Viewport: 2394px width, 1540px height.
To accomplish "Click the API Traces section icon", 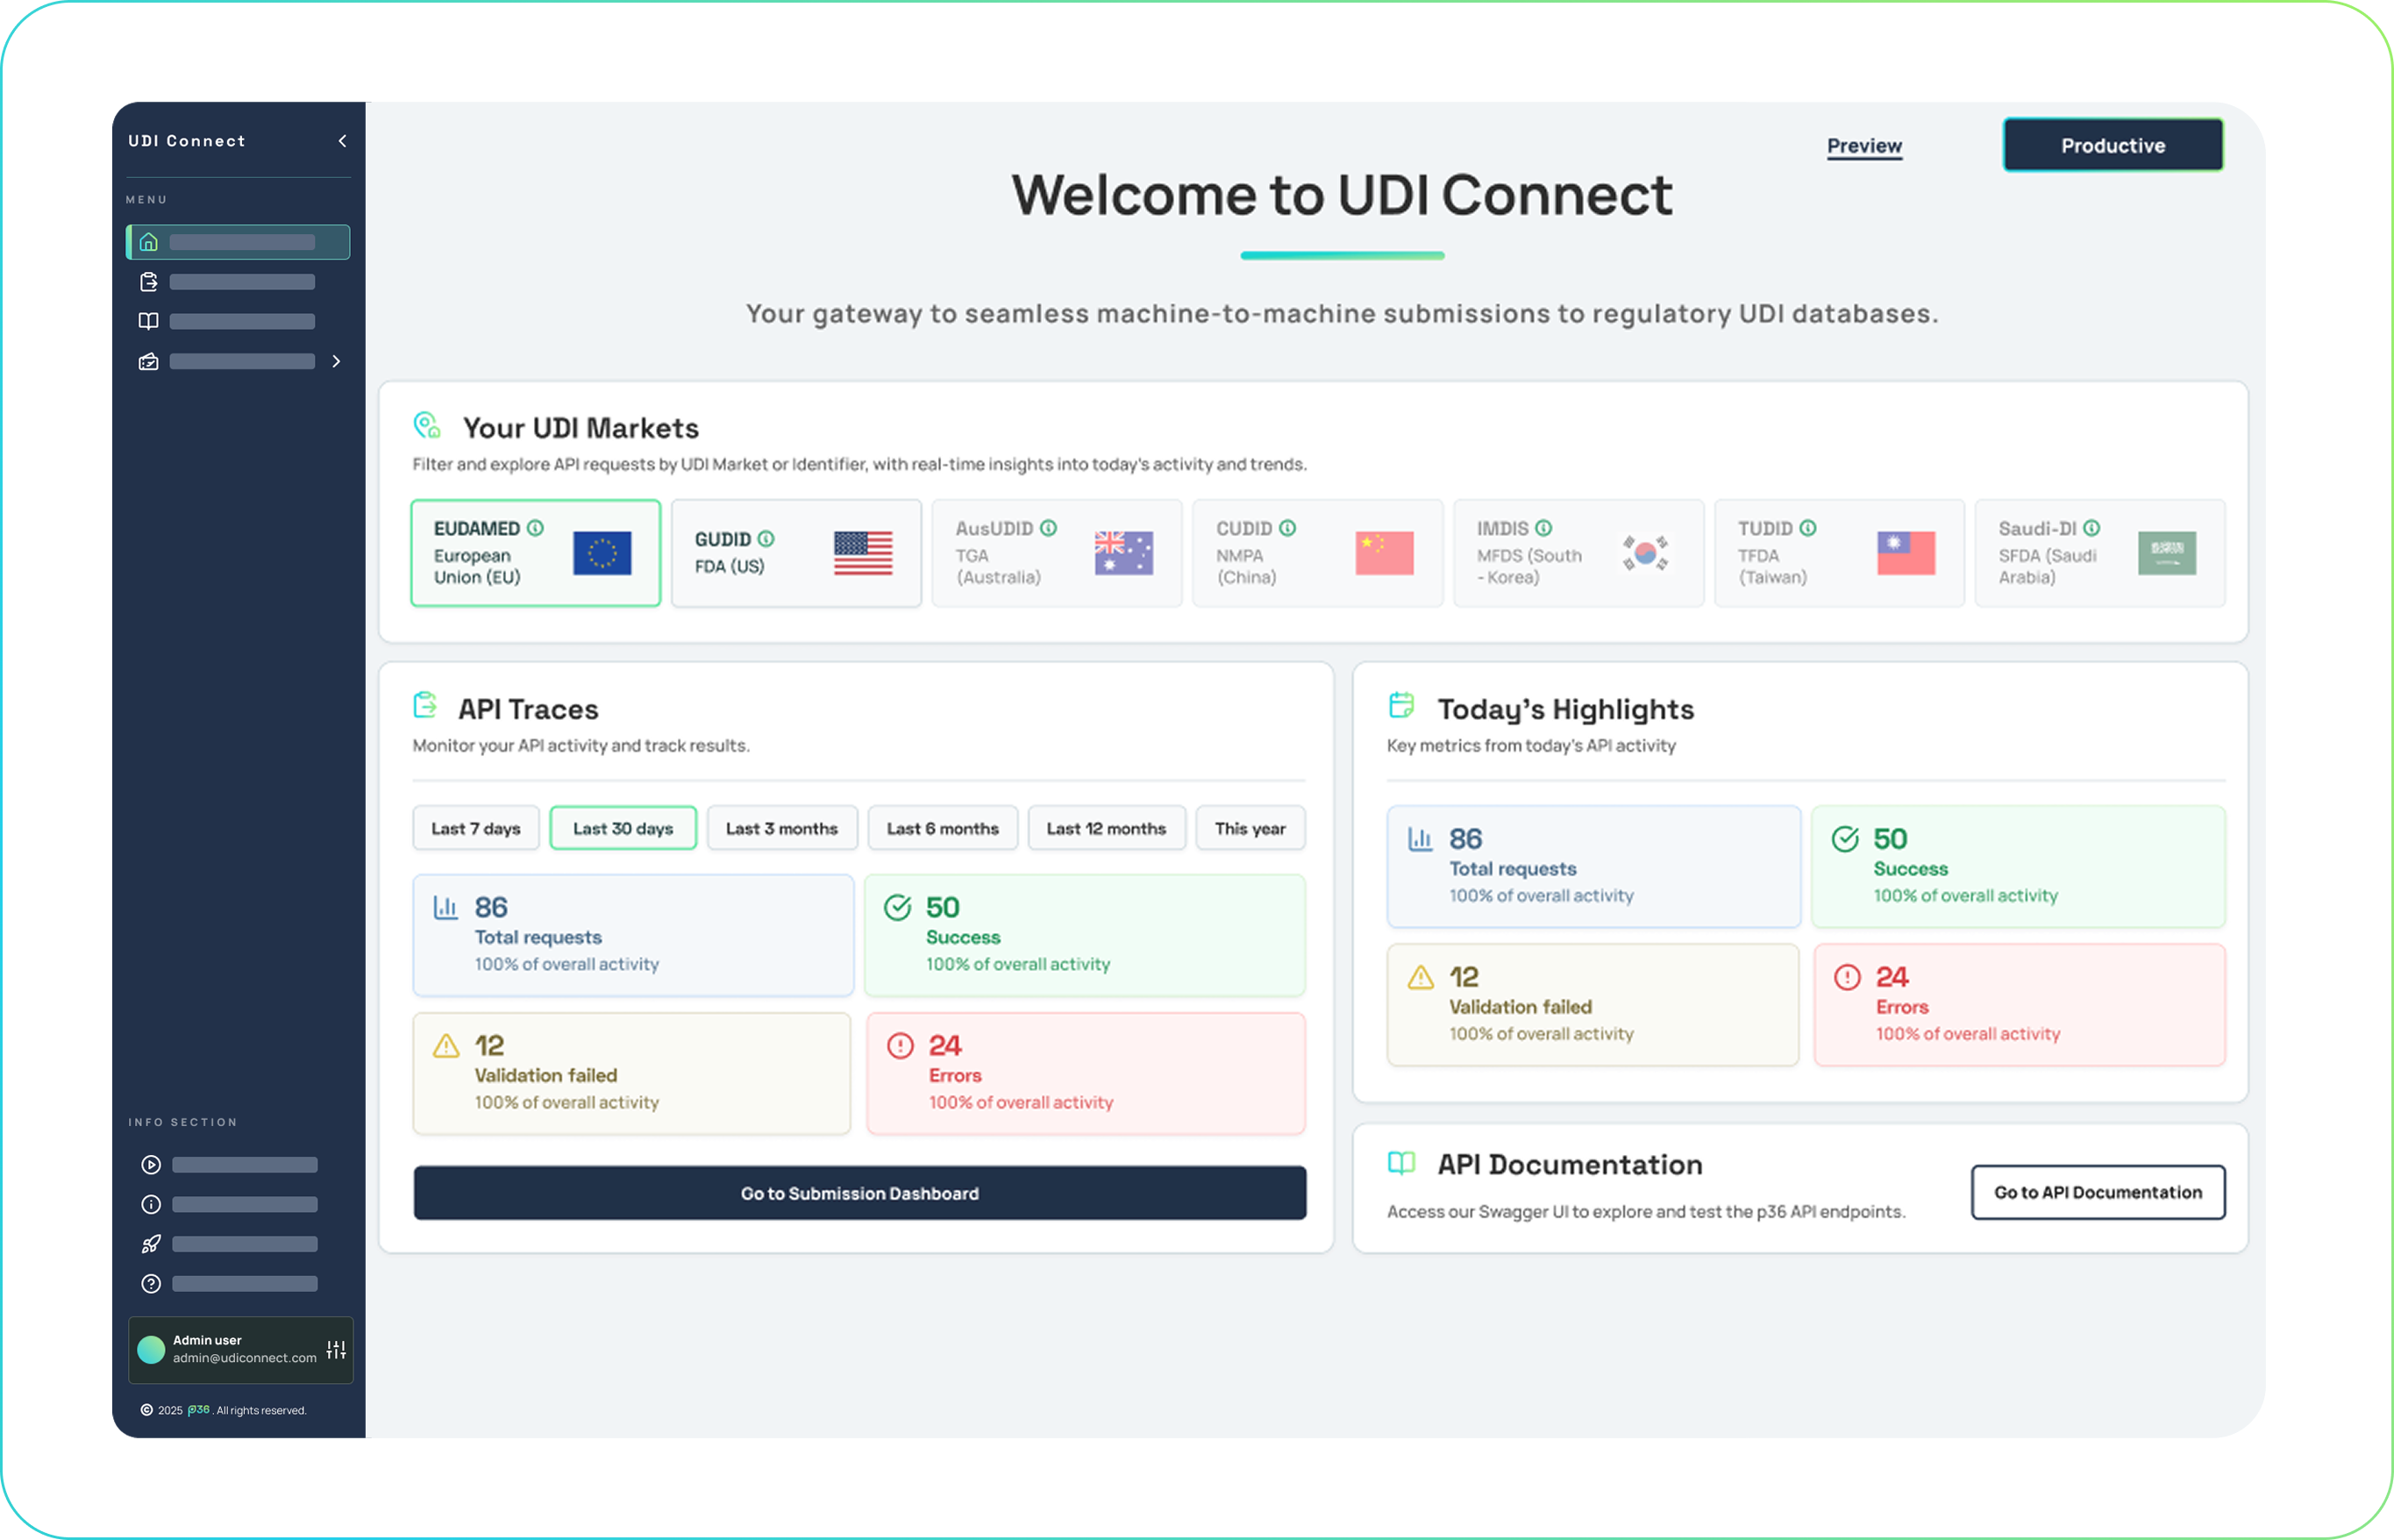I will [425, 706].
